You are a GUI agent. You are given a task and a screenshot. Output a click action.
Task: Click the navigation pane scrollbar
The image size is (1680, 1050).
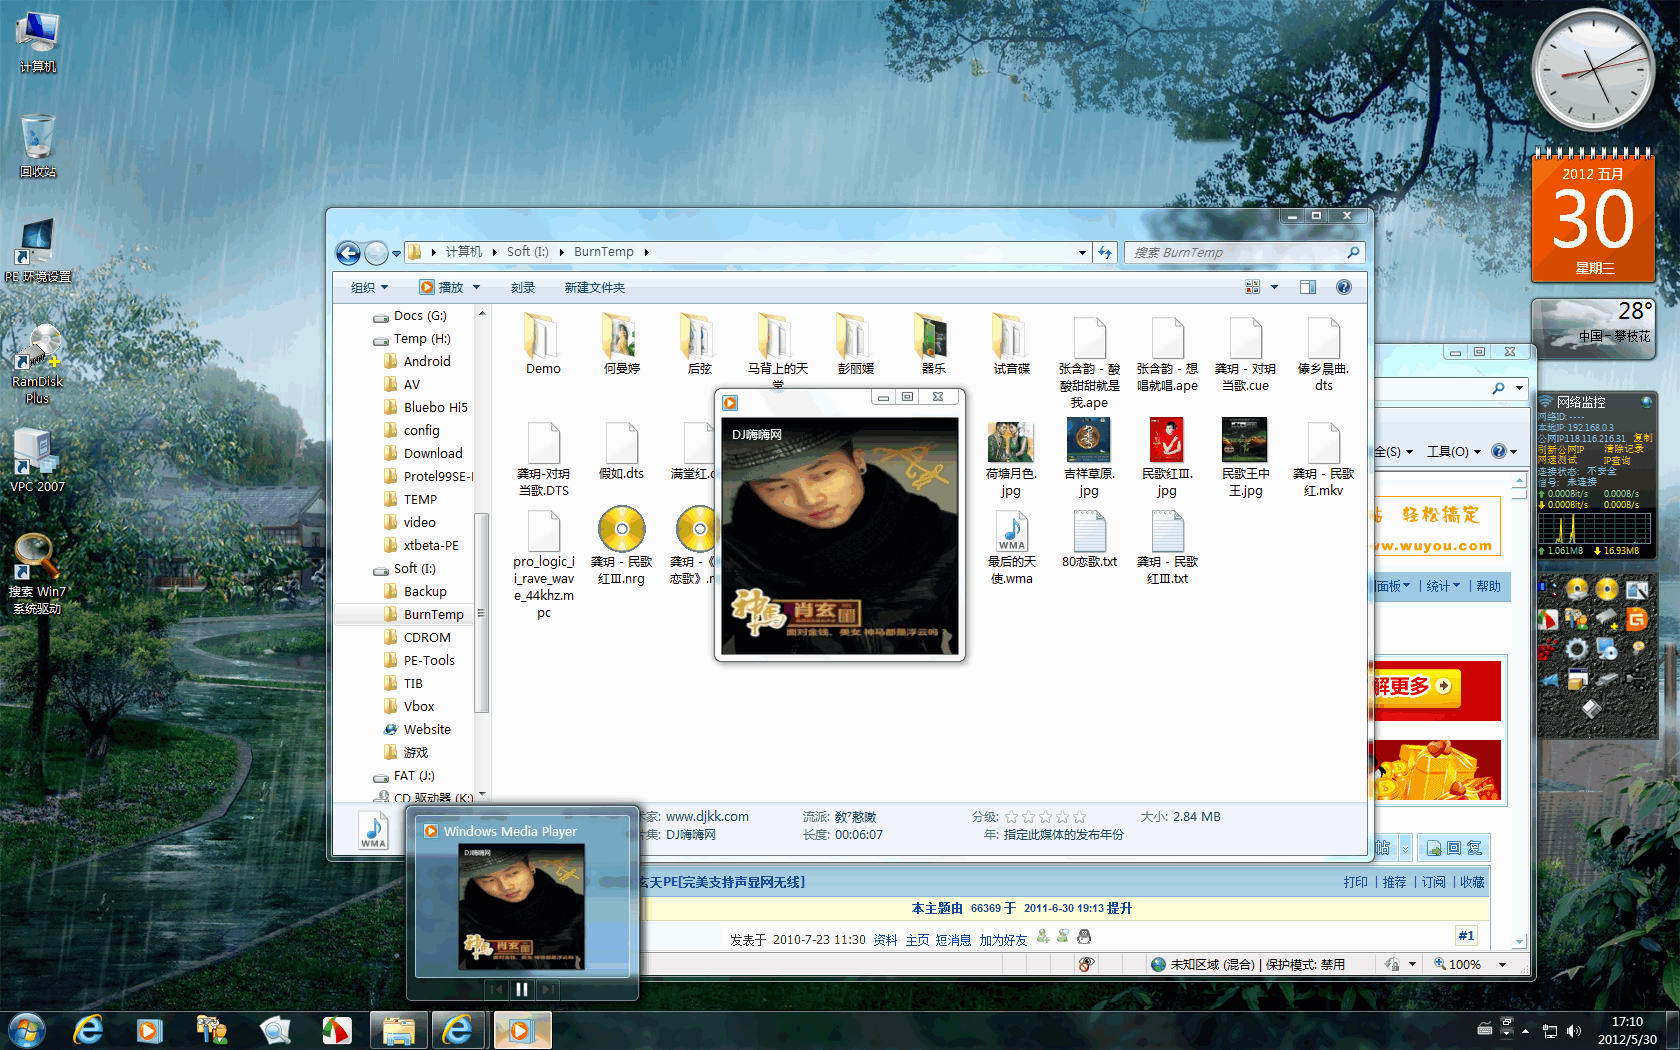(x=481, y=612)
